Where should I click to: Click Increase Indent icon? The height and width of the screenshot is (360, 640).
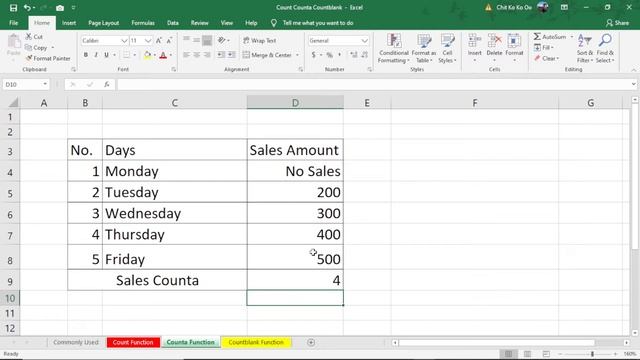(231, 55)
